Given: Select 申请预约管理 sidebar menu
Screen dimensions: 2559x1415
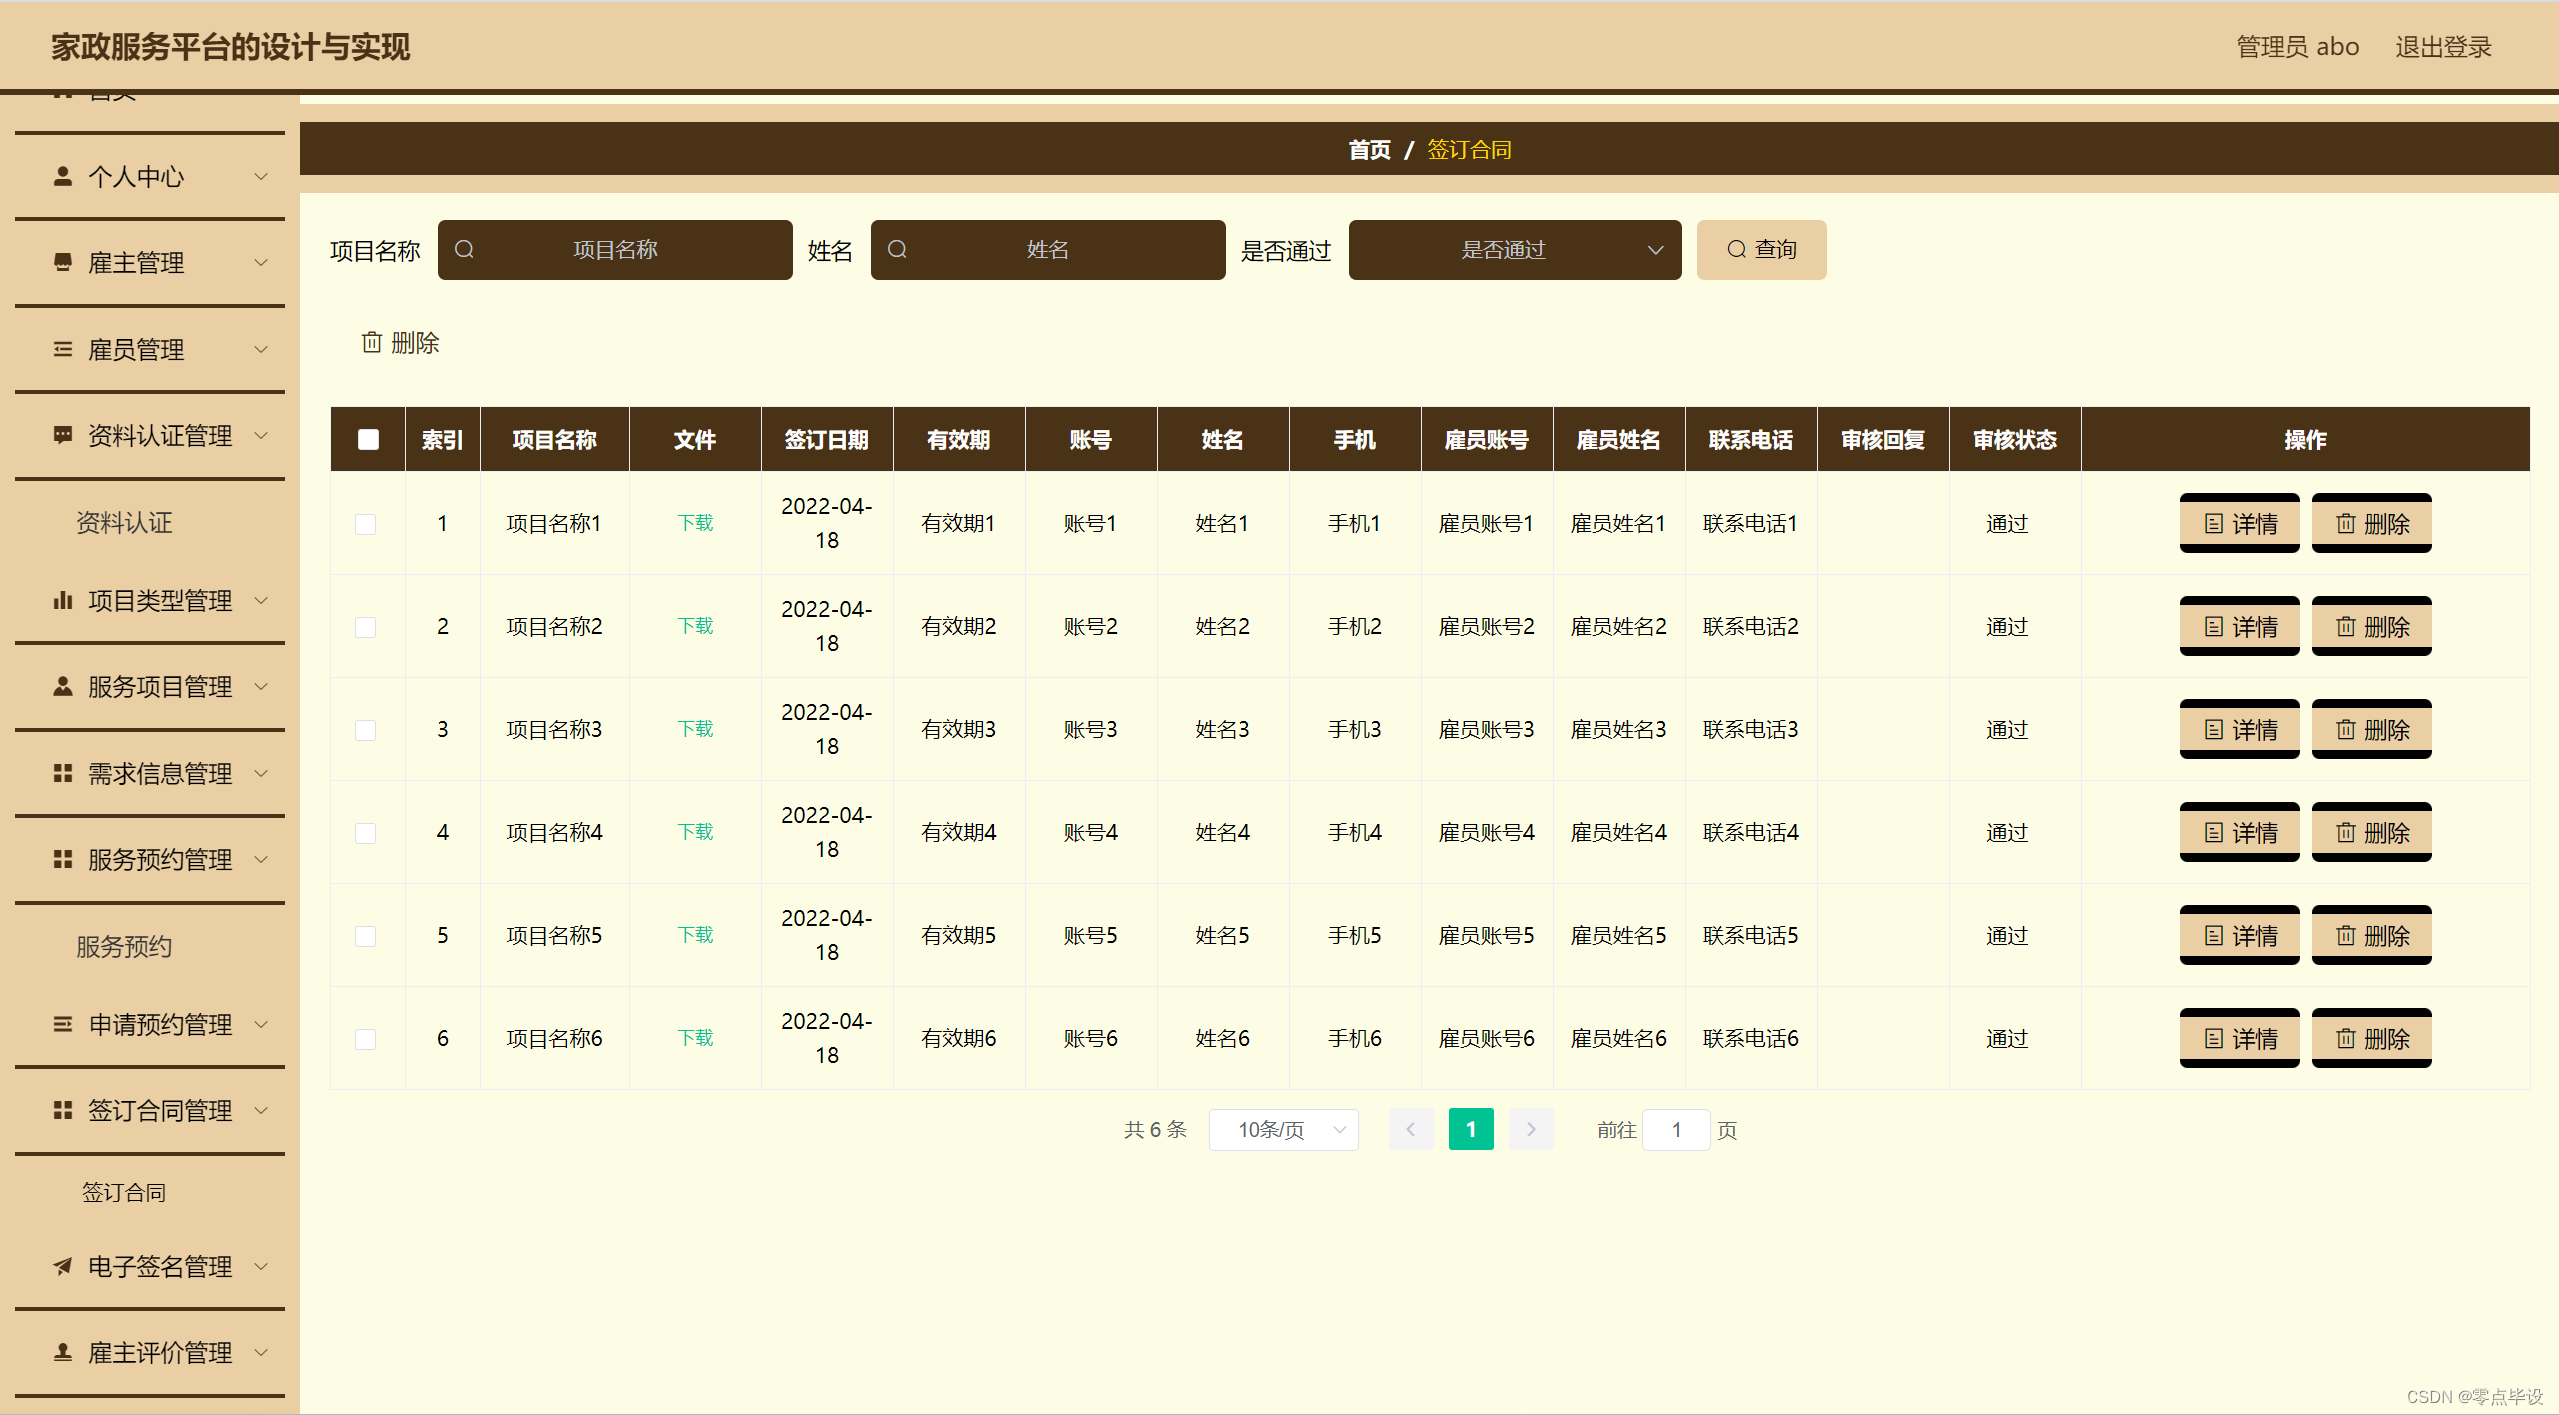Looking at the screenshot, I should 150,1024.
